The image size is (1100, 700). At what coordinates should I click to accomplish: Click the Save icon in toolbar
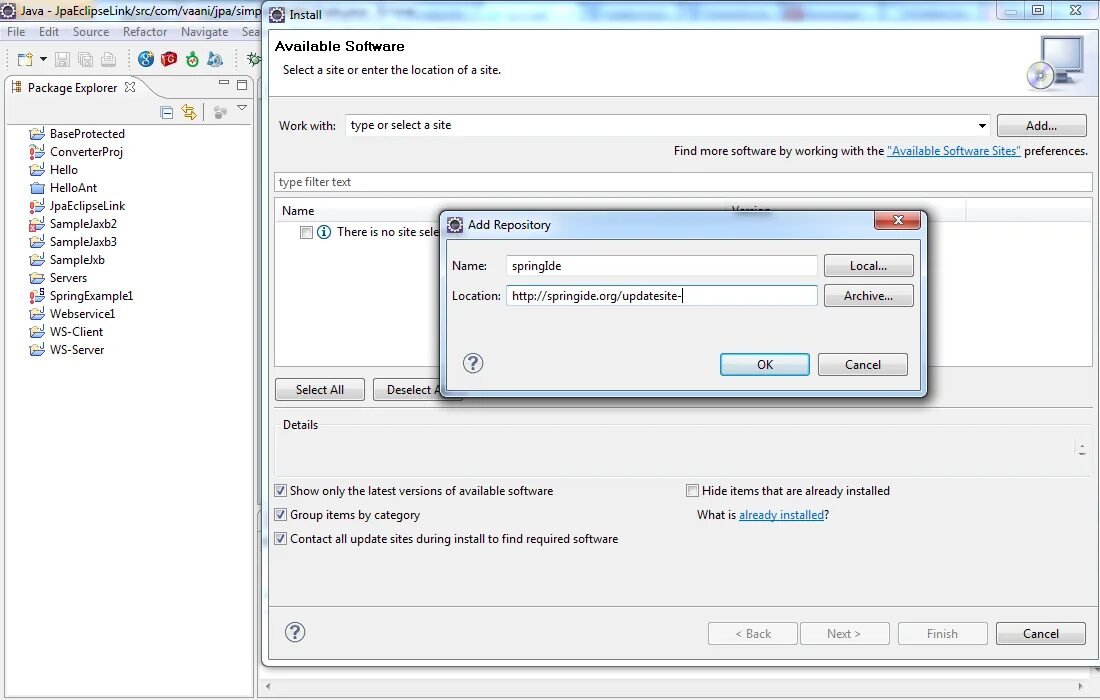[x=62, y=60]
